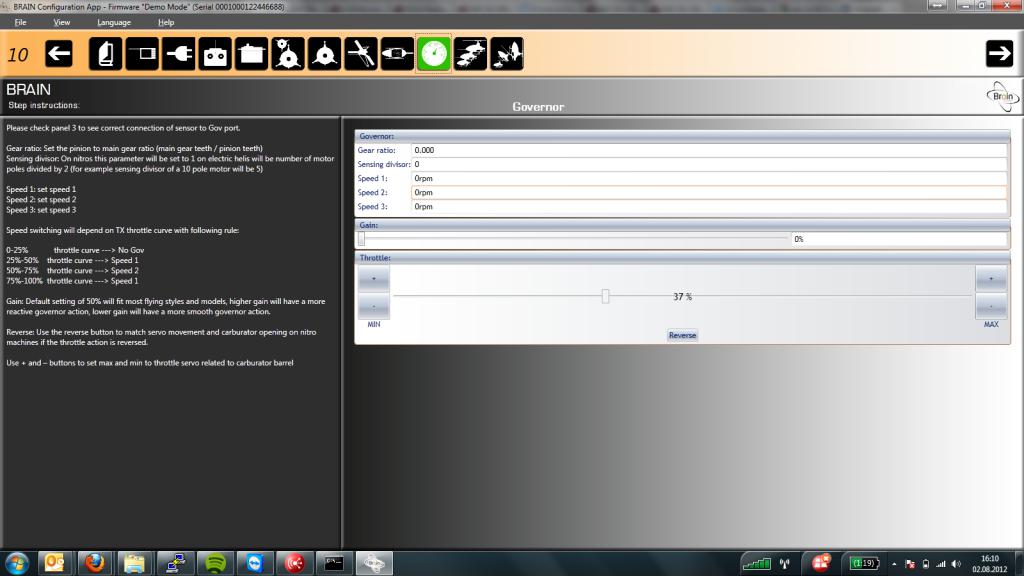Click the Gear ratio input field

(708, 150)
